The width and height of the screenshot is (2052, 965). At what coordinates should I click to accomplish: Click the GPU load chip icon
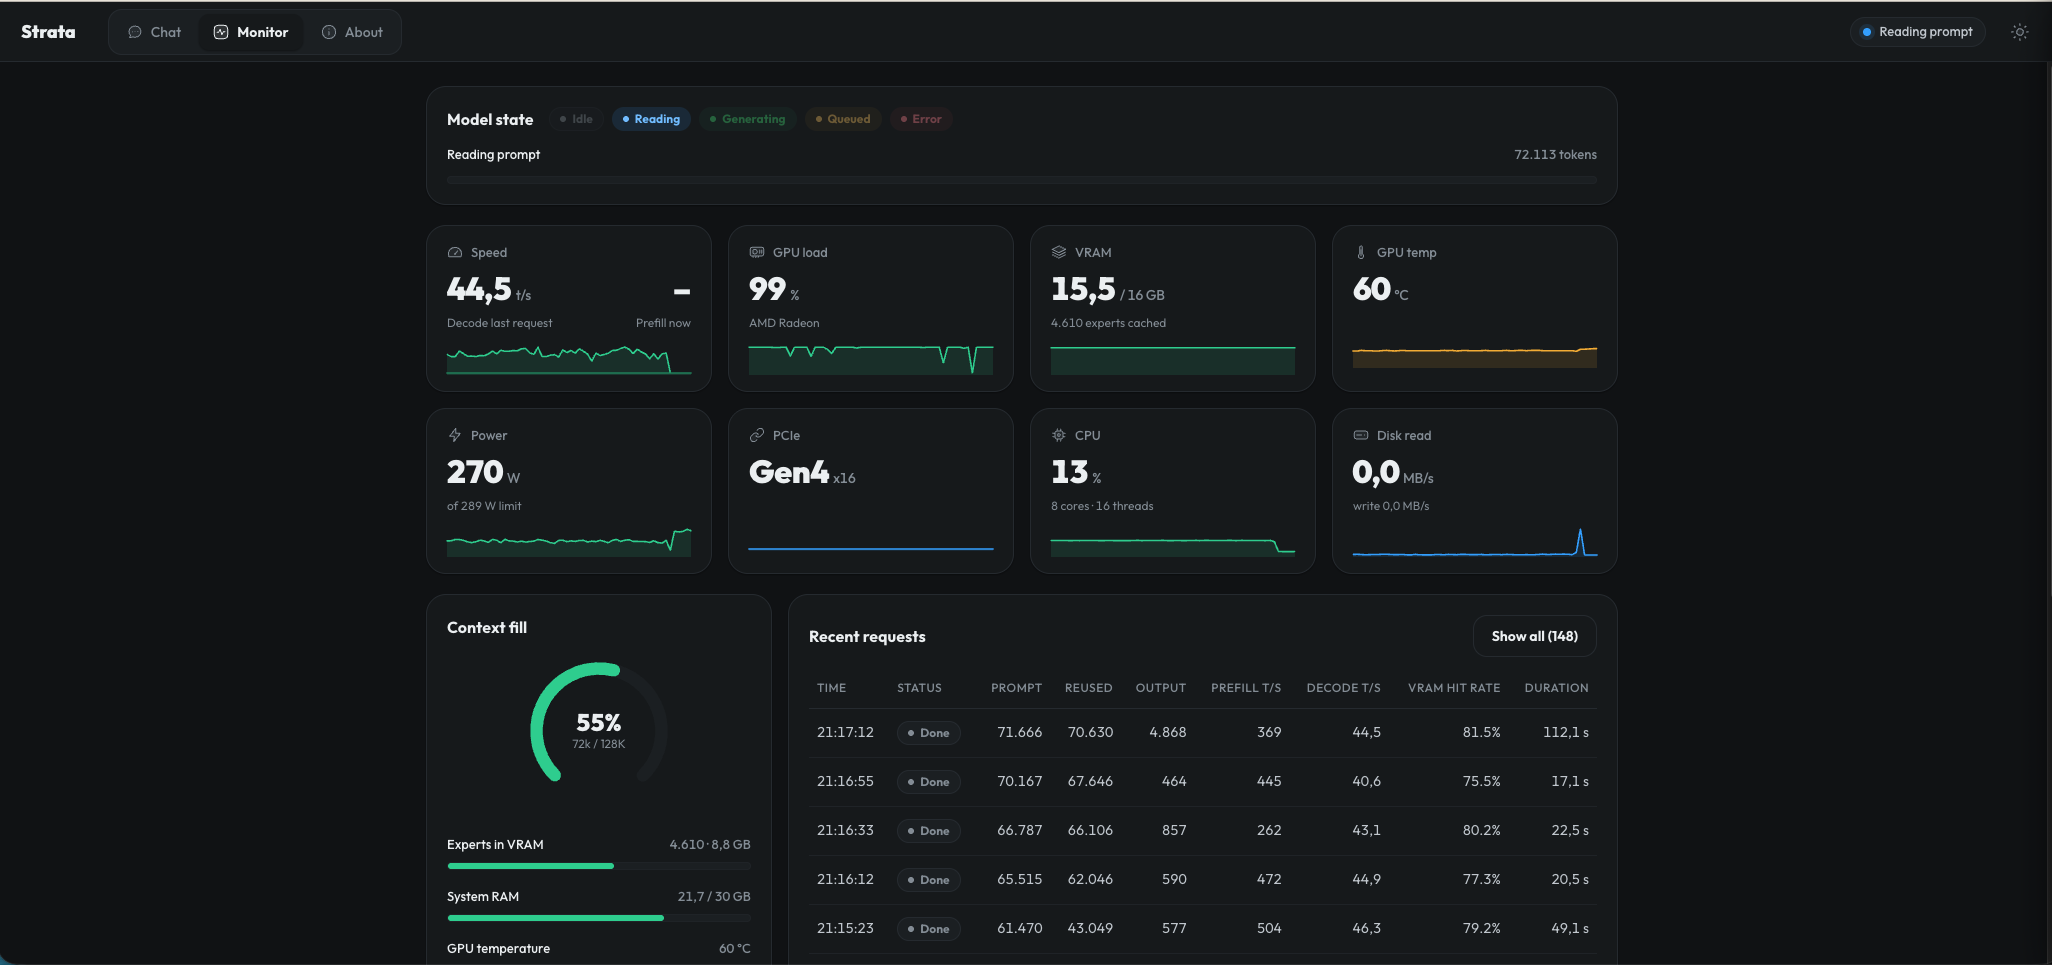coord(757,253)
